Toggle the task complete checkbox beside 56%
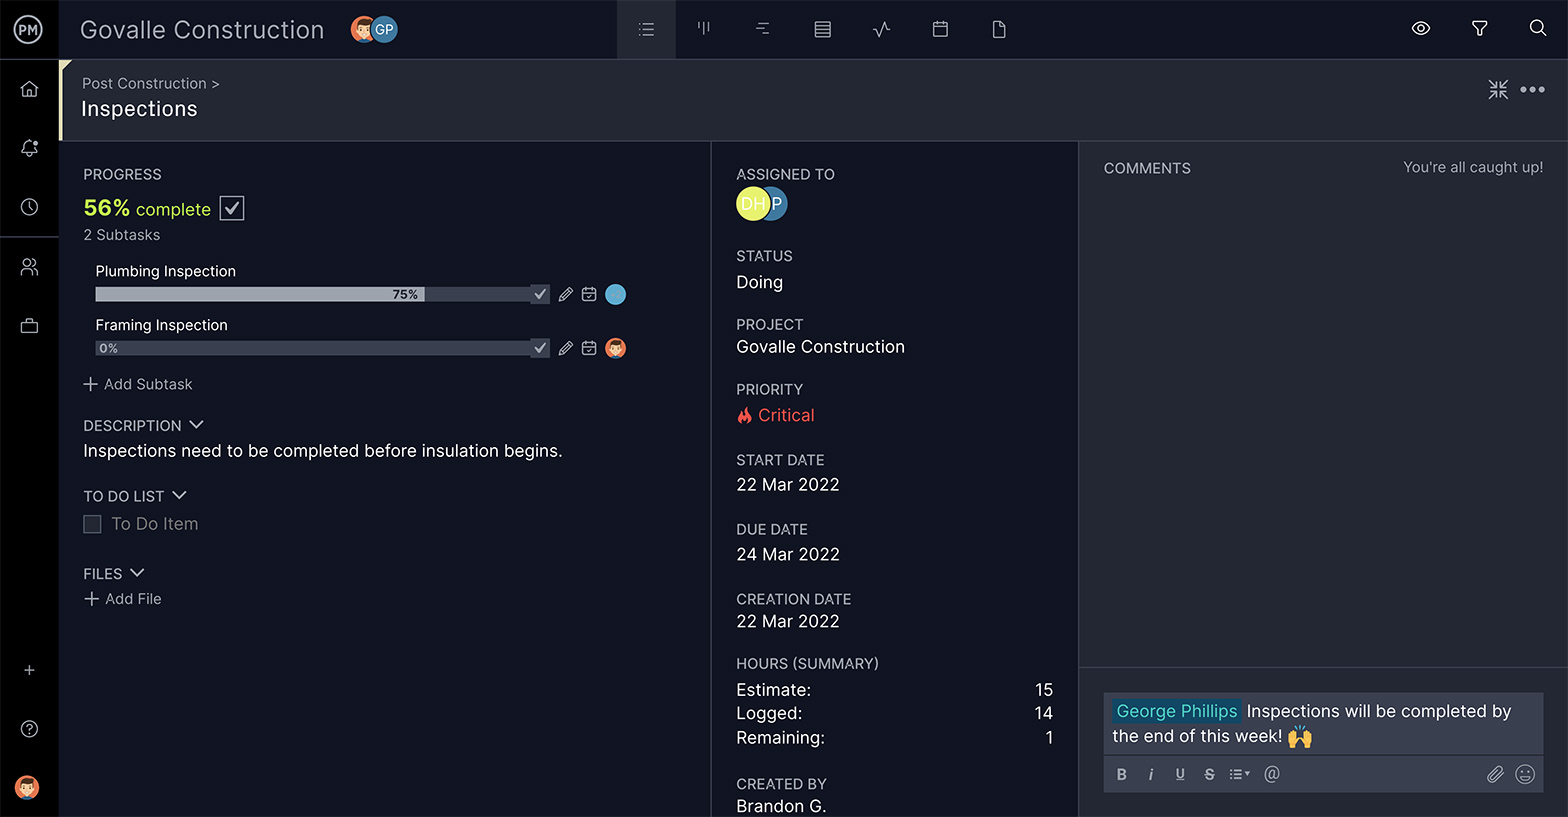1568x817 pixels. (x=232, y=208)
